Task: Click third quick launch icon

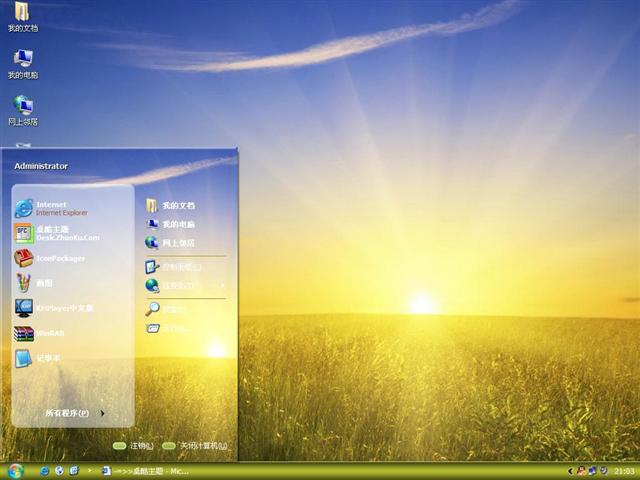Action: click(x=74, y=471)
